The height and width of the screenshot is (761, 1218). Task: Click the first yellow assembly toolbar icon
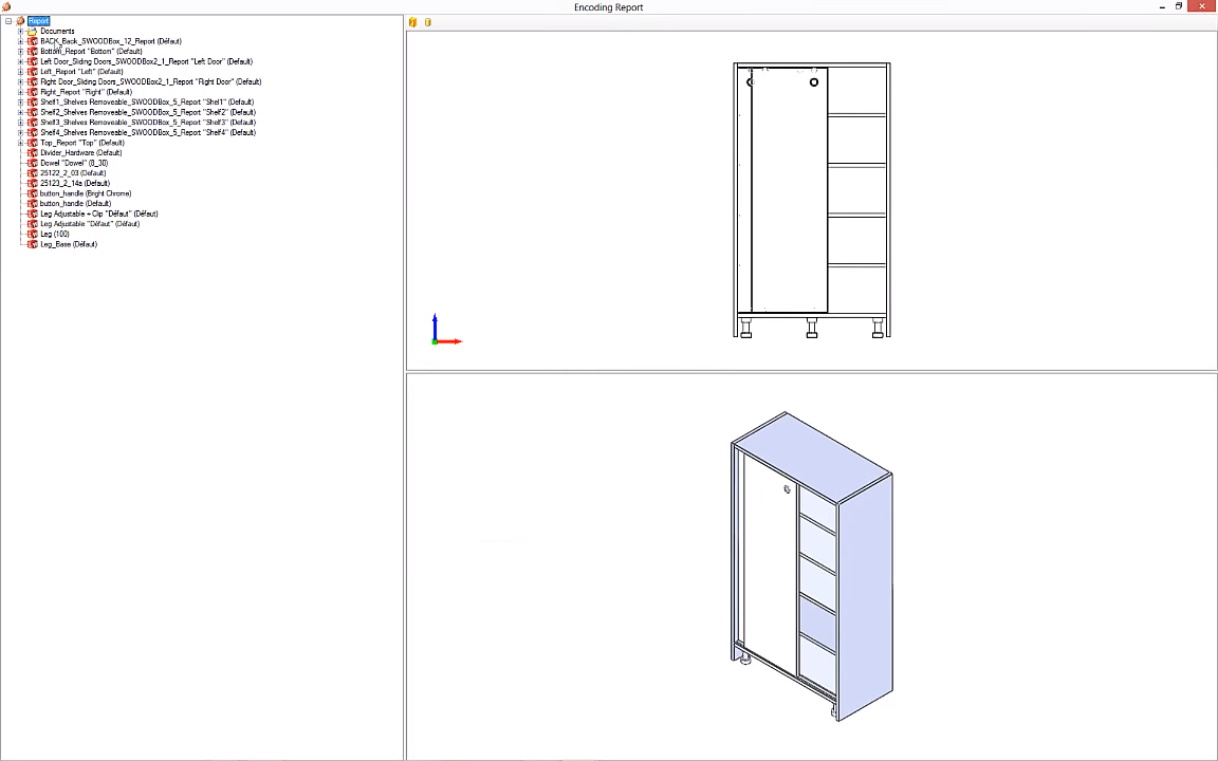tap(413, 22)
